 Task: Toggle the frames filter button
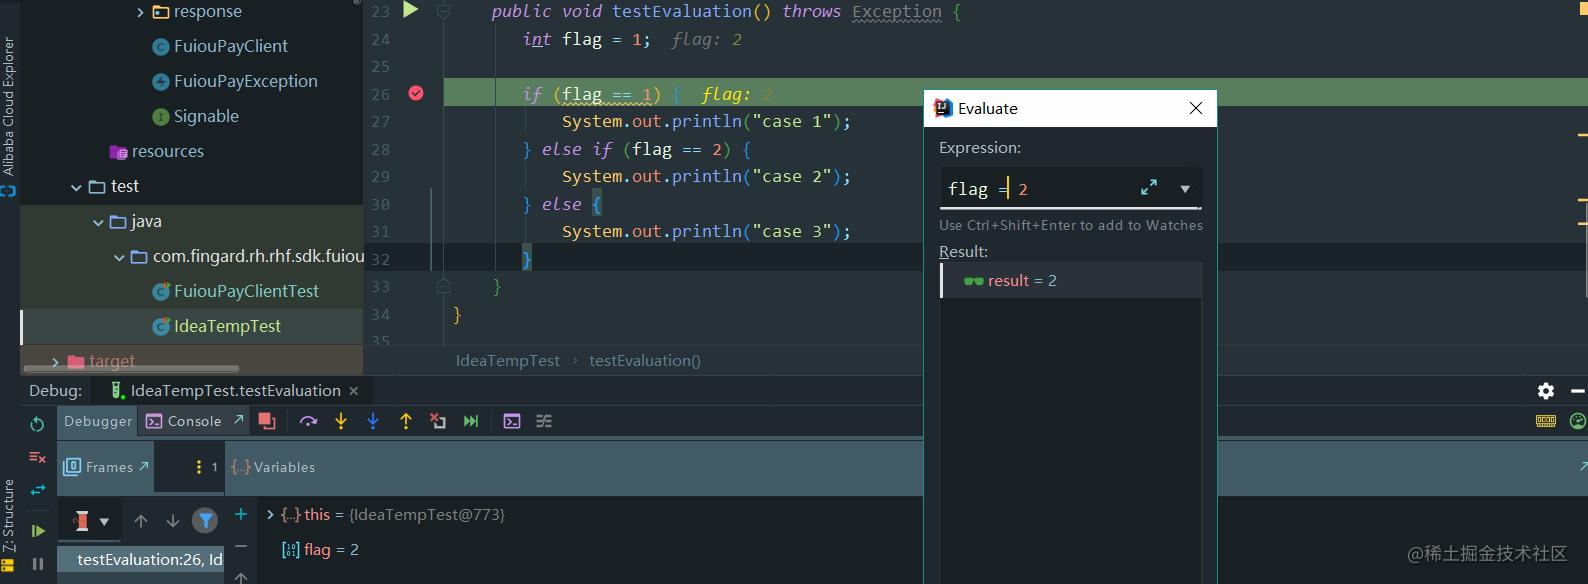205,520
